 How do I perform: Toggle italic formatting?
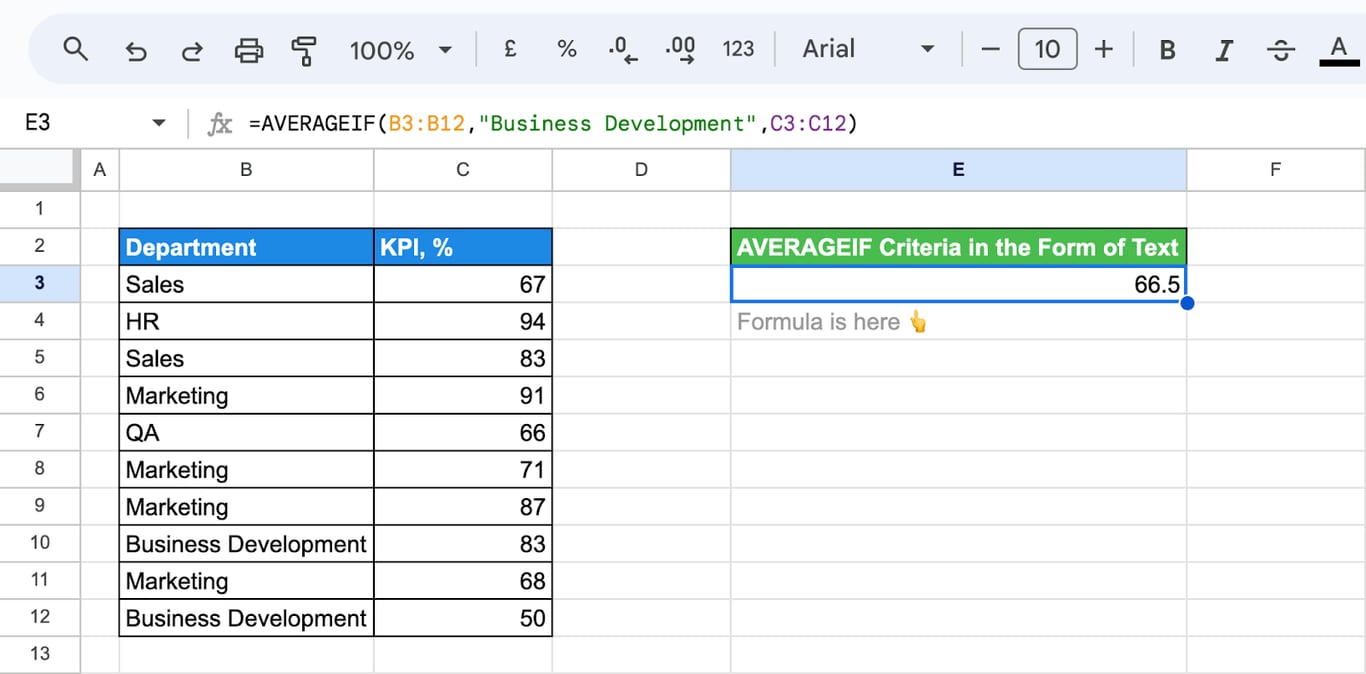click(x=1223, y=50)
